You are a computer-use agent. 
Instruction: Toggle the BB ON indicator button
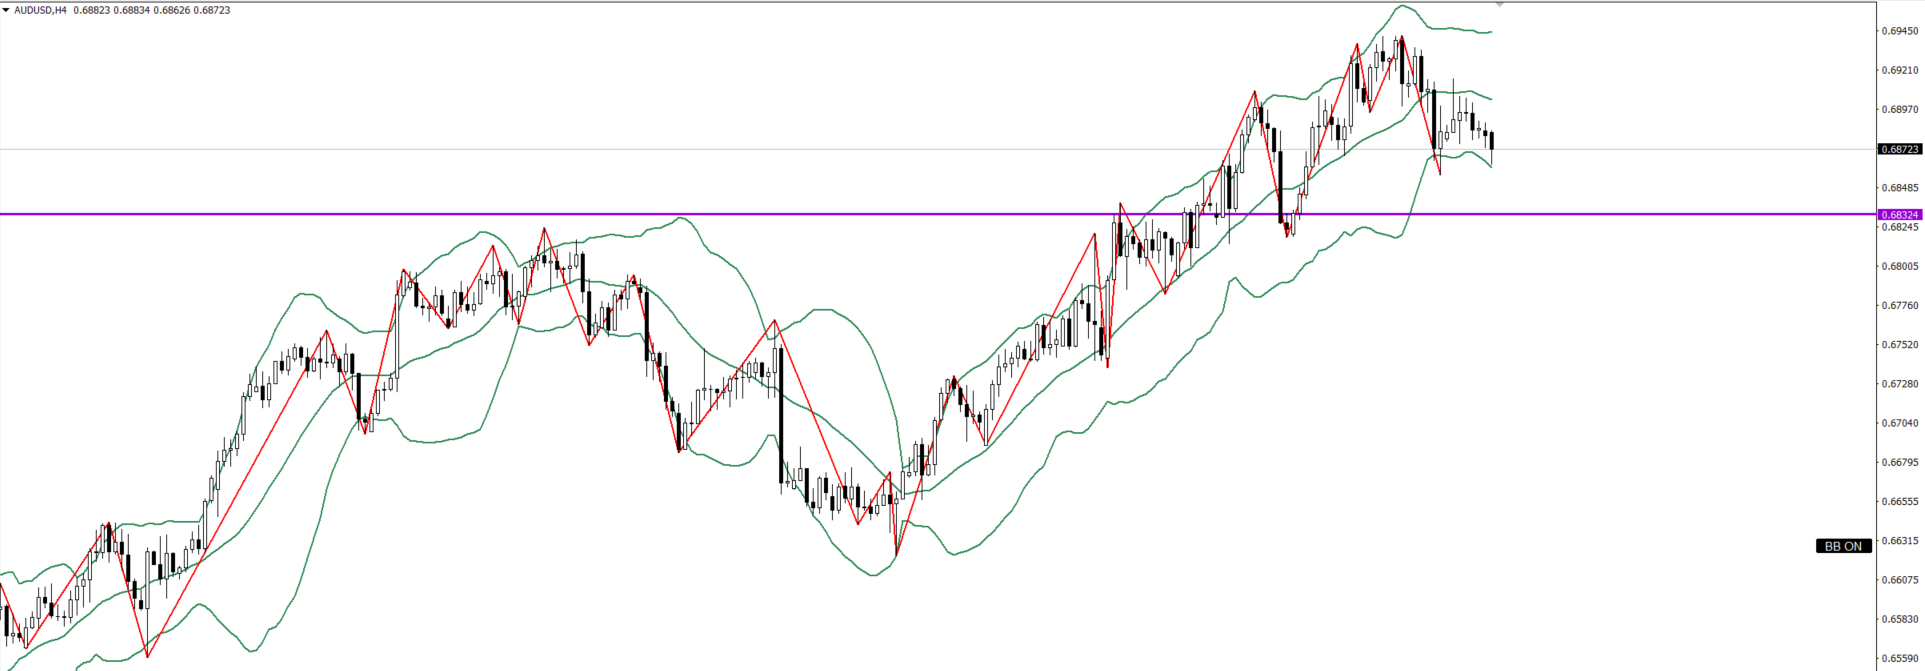(1843, 546)
